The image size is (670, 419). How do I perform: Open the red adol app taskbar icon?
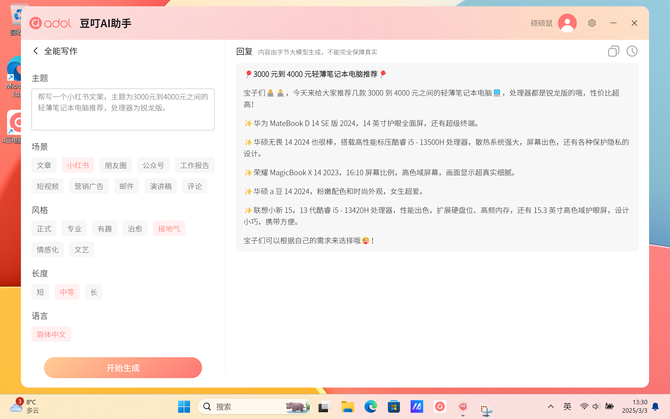(x=440, y=407)
